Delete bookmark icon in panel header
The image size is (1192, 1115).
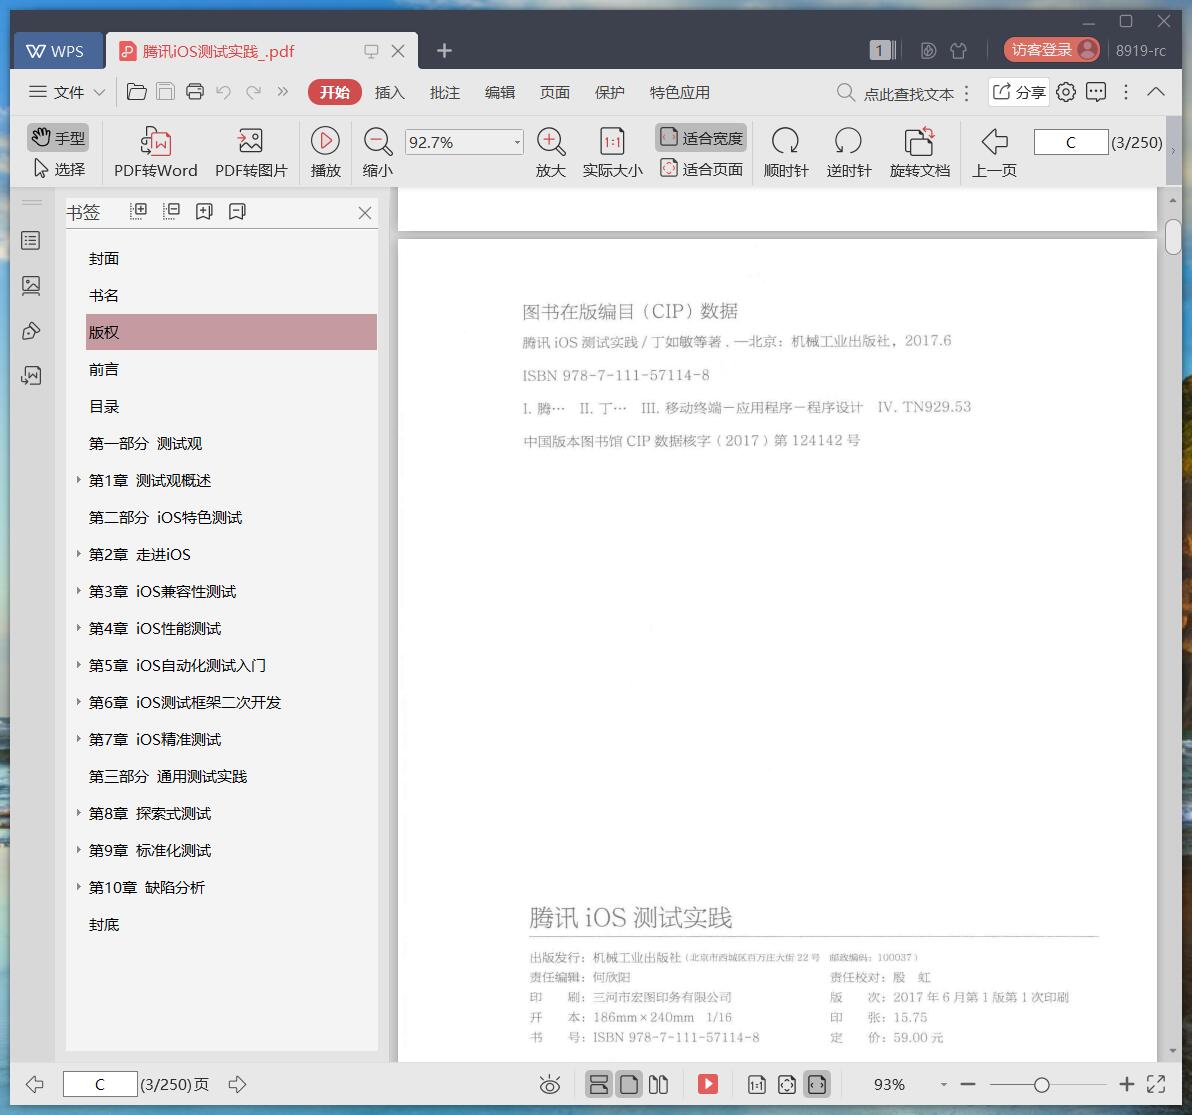(237, 211)
